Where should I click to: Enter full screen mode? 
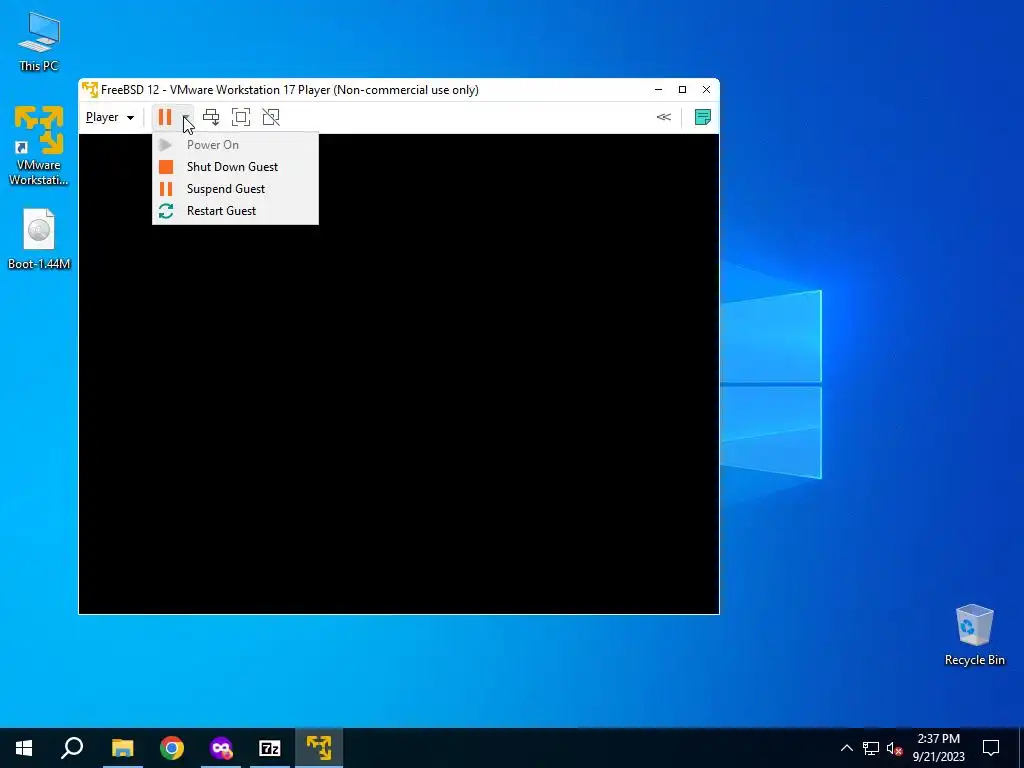point(241,117)
